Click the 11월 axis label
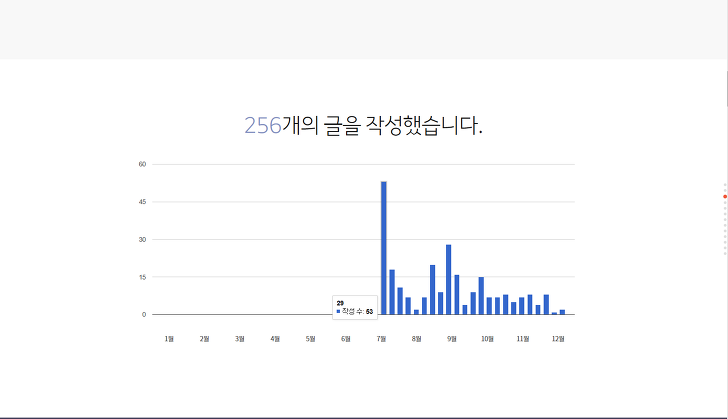The width and height of the screenshot is (728, 419). pos(523,339)
